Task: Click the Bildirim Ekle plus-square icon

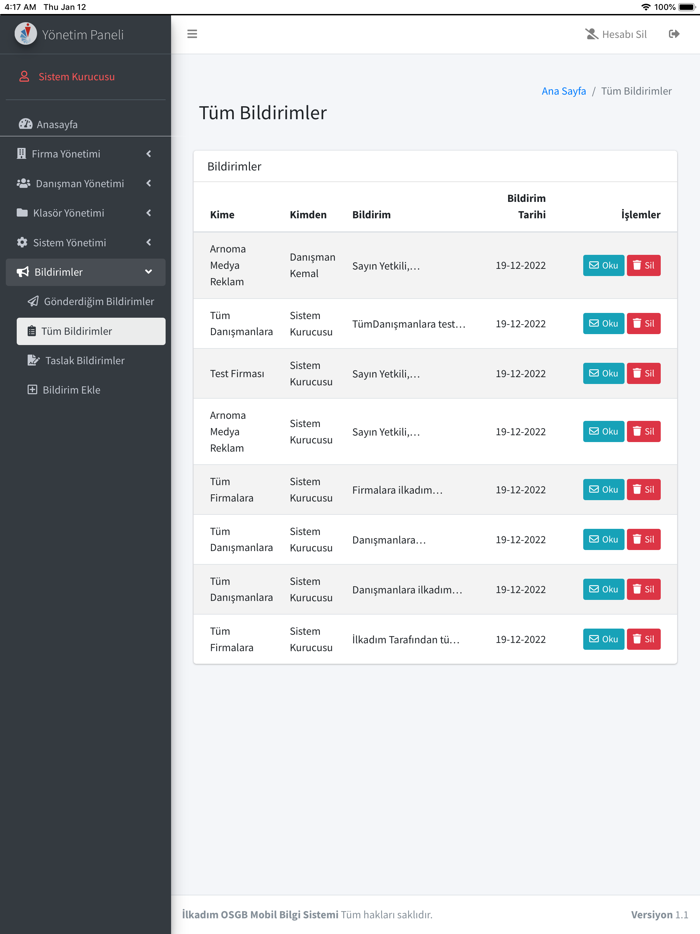Action: [x=32, y=390]
